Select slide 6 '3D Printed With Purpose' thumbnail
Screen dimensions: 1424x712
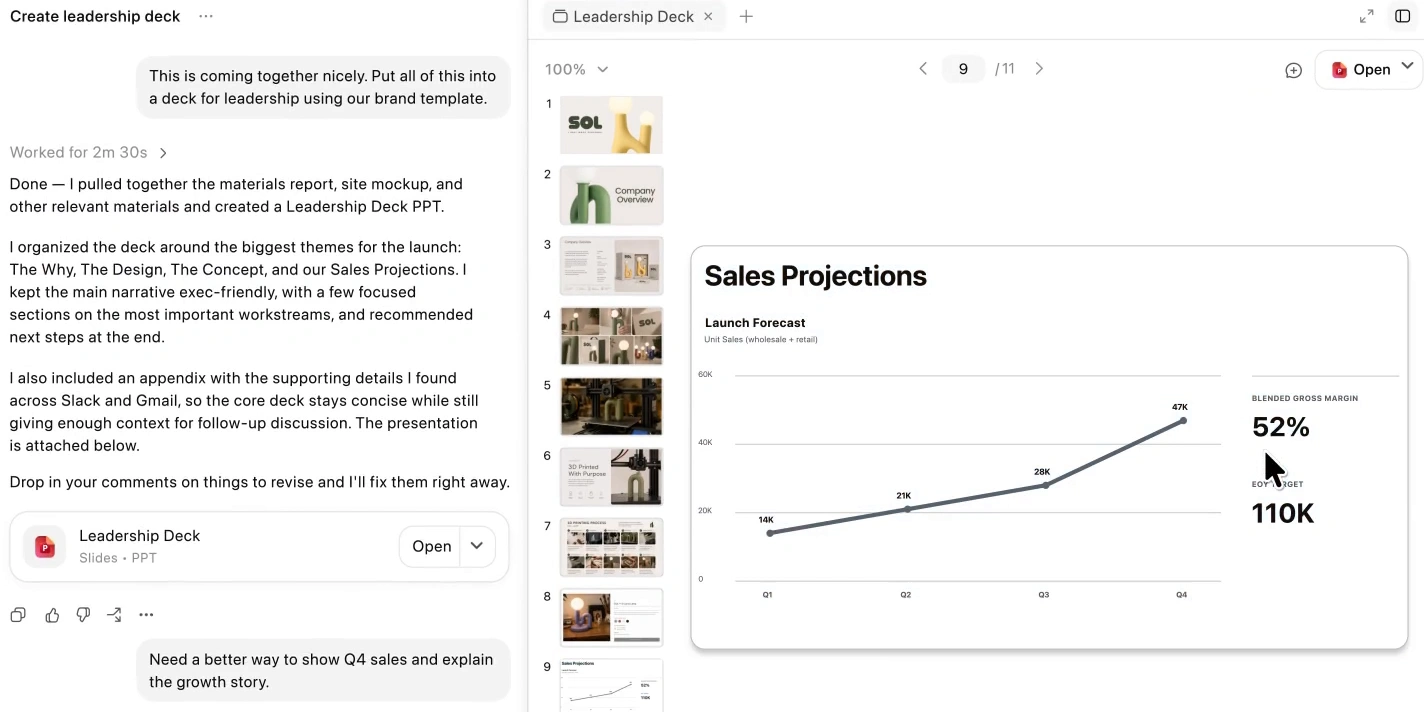tap(611, 477)
